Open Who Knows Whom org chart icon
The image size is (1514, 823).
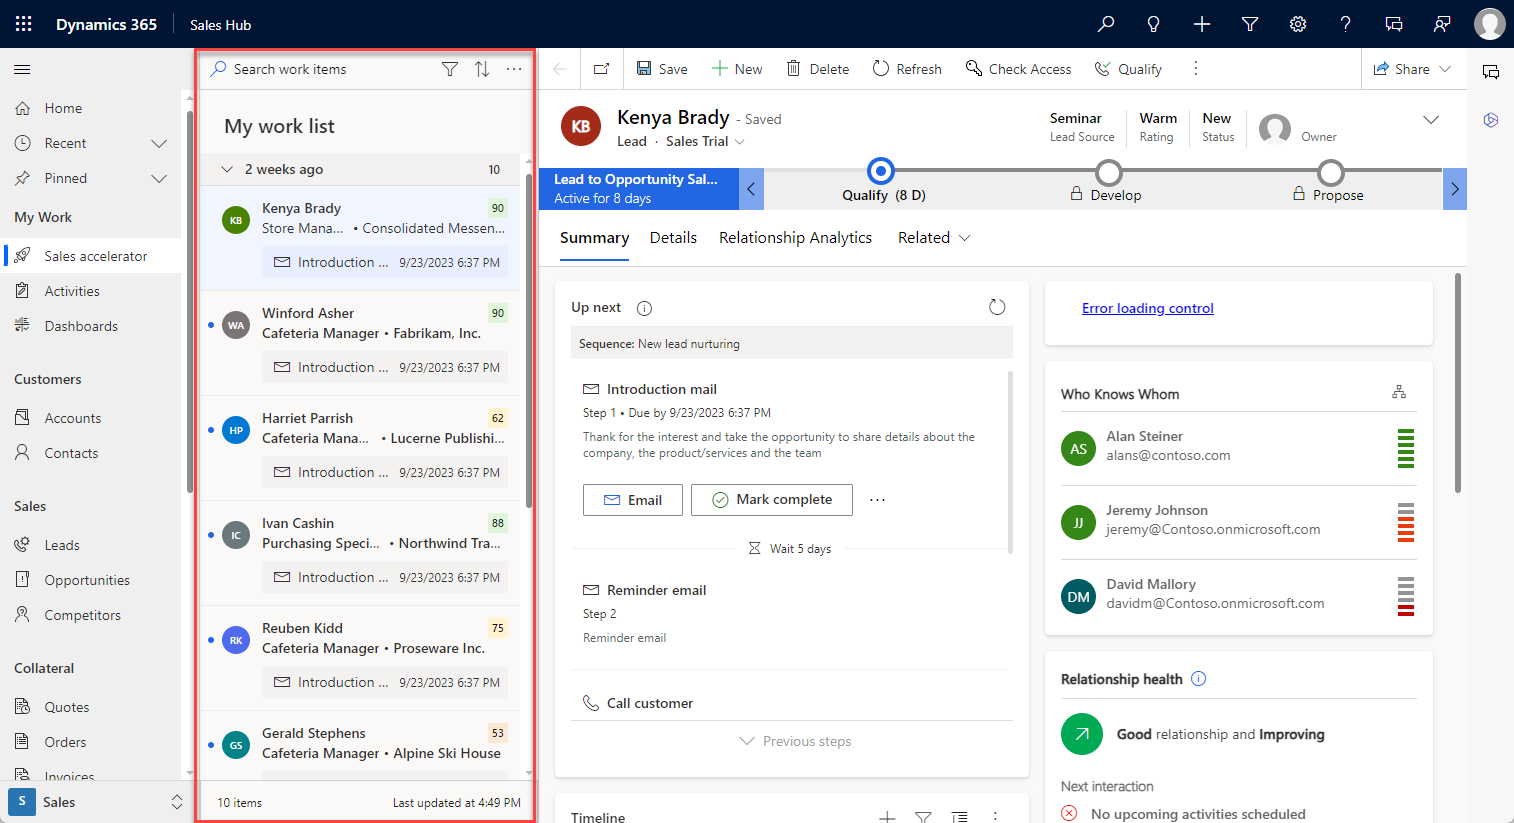point(1399,392)
